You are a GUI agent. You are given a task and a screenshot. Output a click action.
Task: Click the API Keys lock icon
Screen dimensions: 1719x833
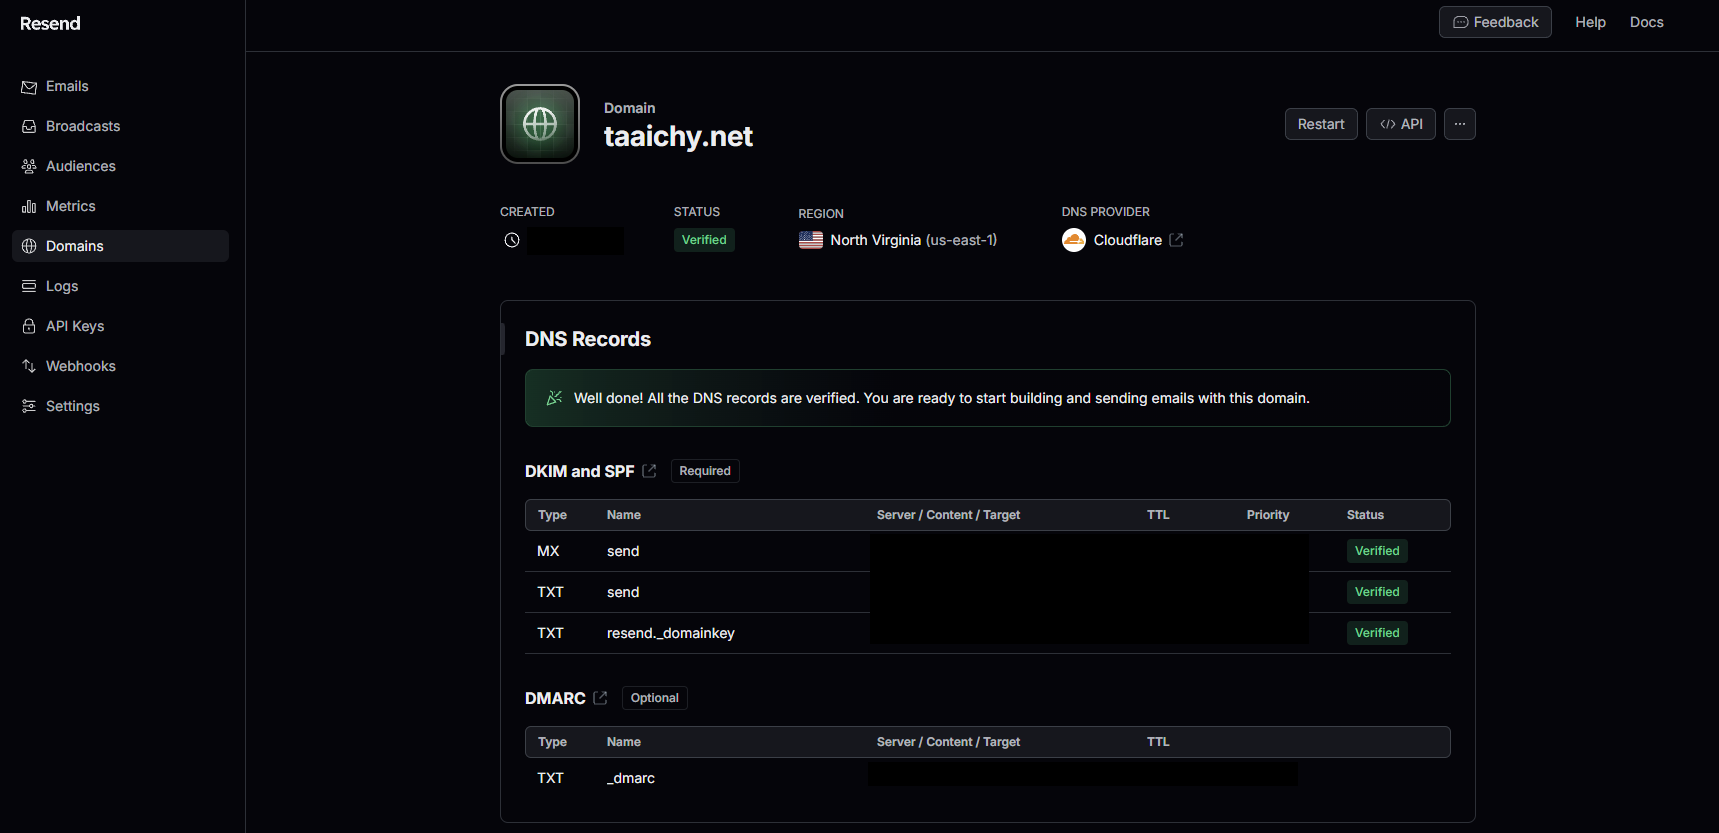point(29,327)
